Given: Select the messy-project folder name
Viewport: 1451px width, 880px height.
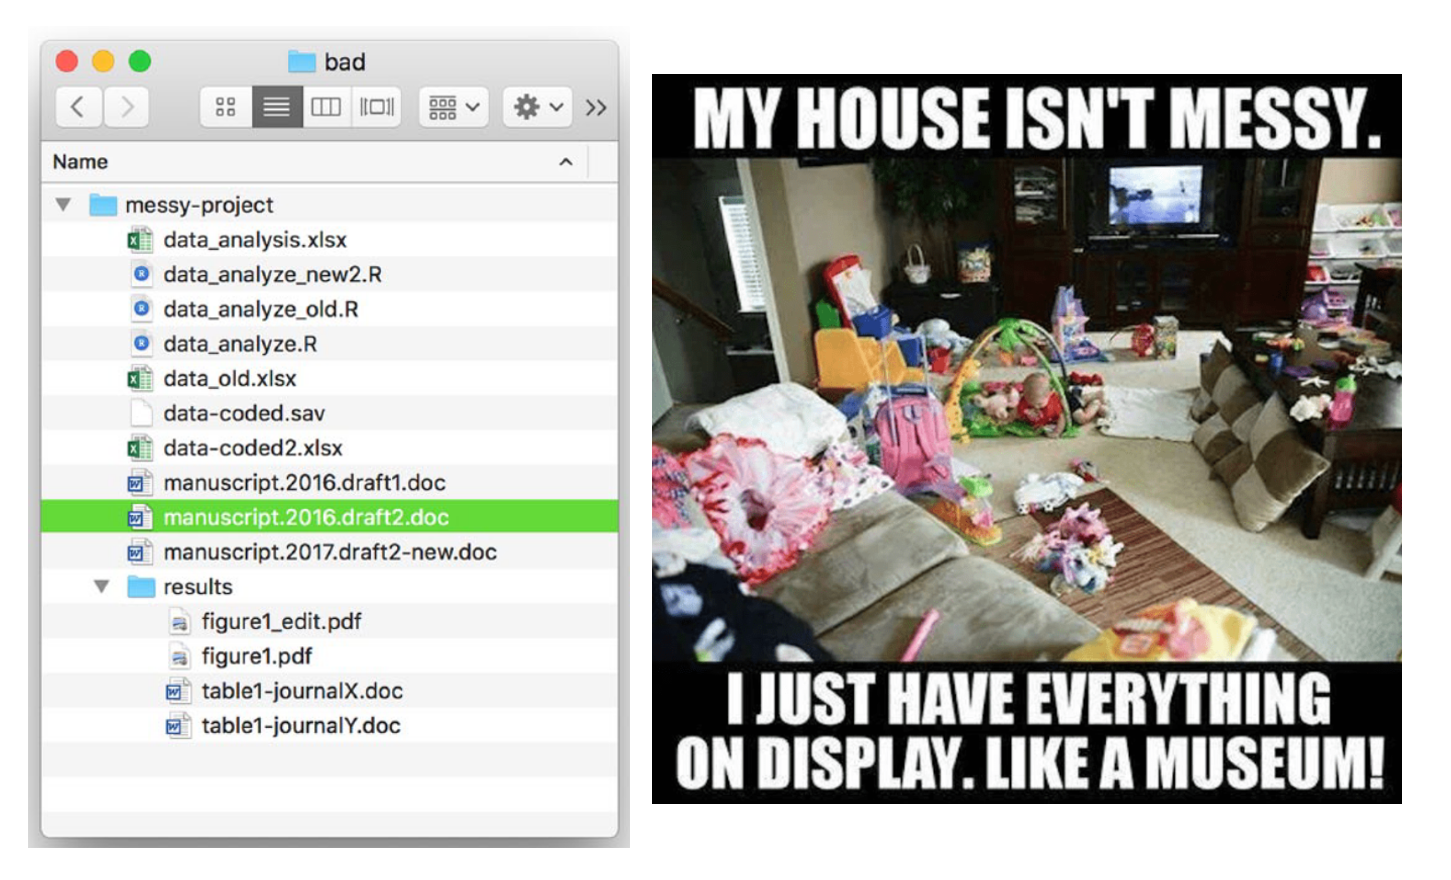Looking at the screenshot, I should (x=199, y=205).
